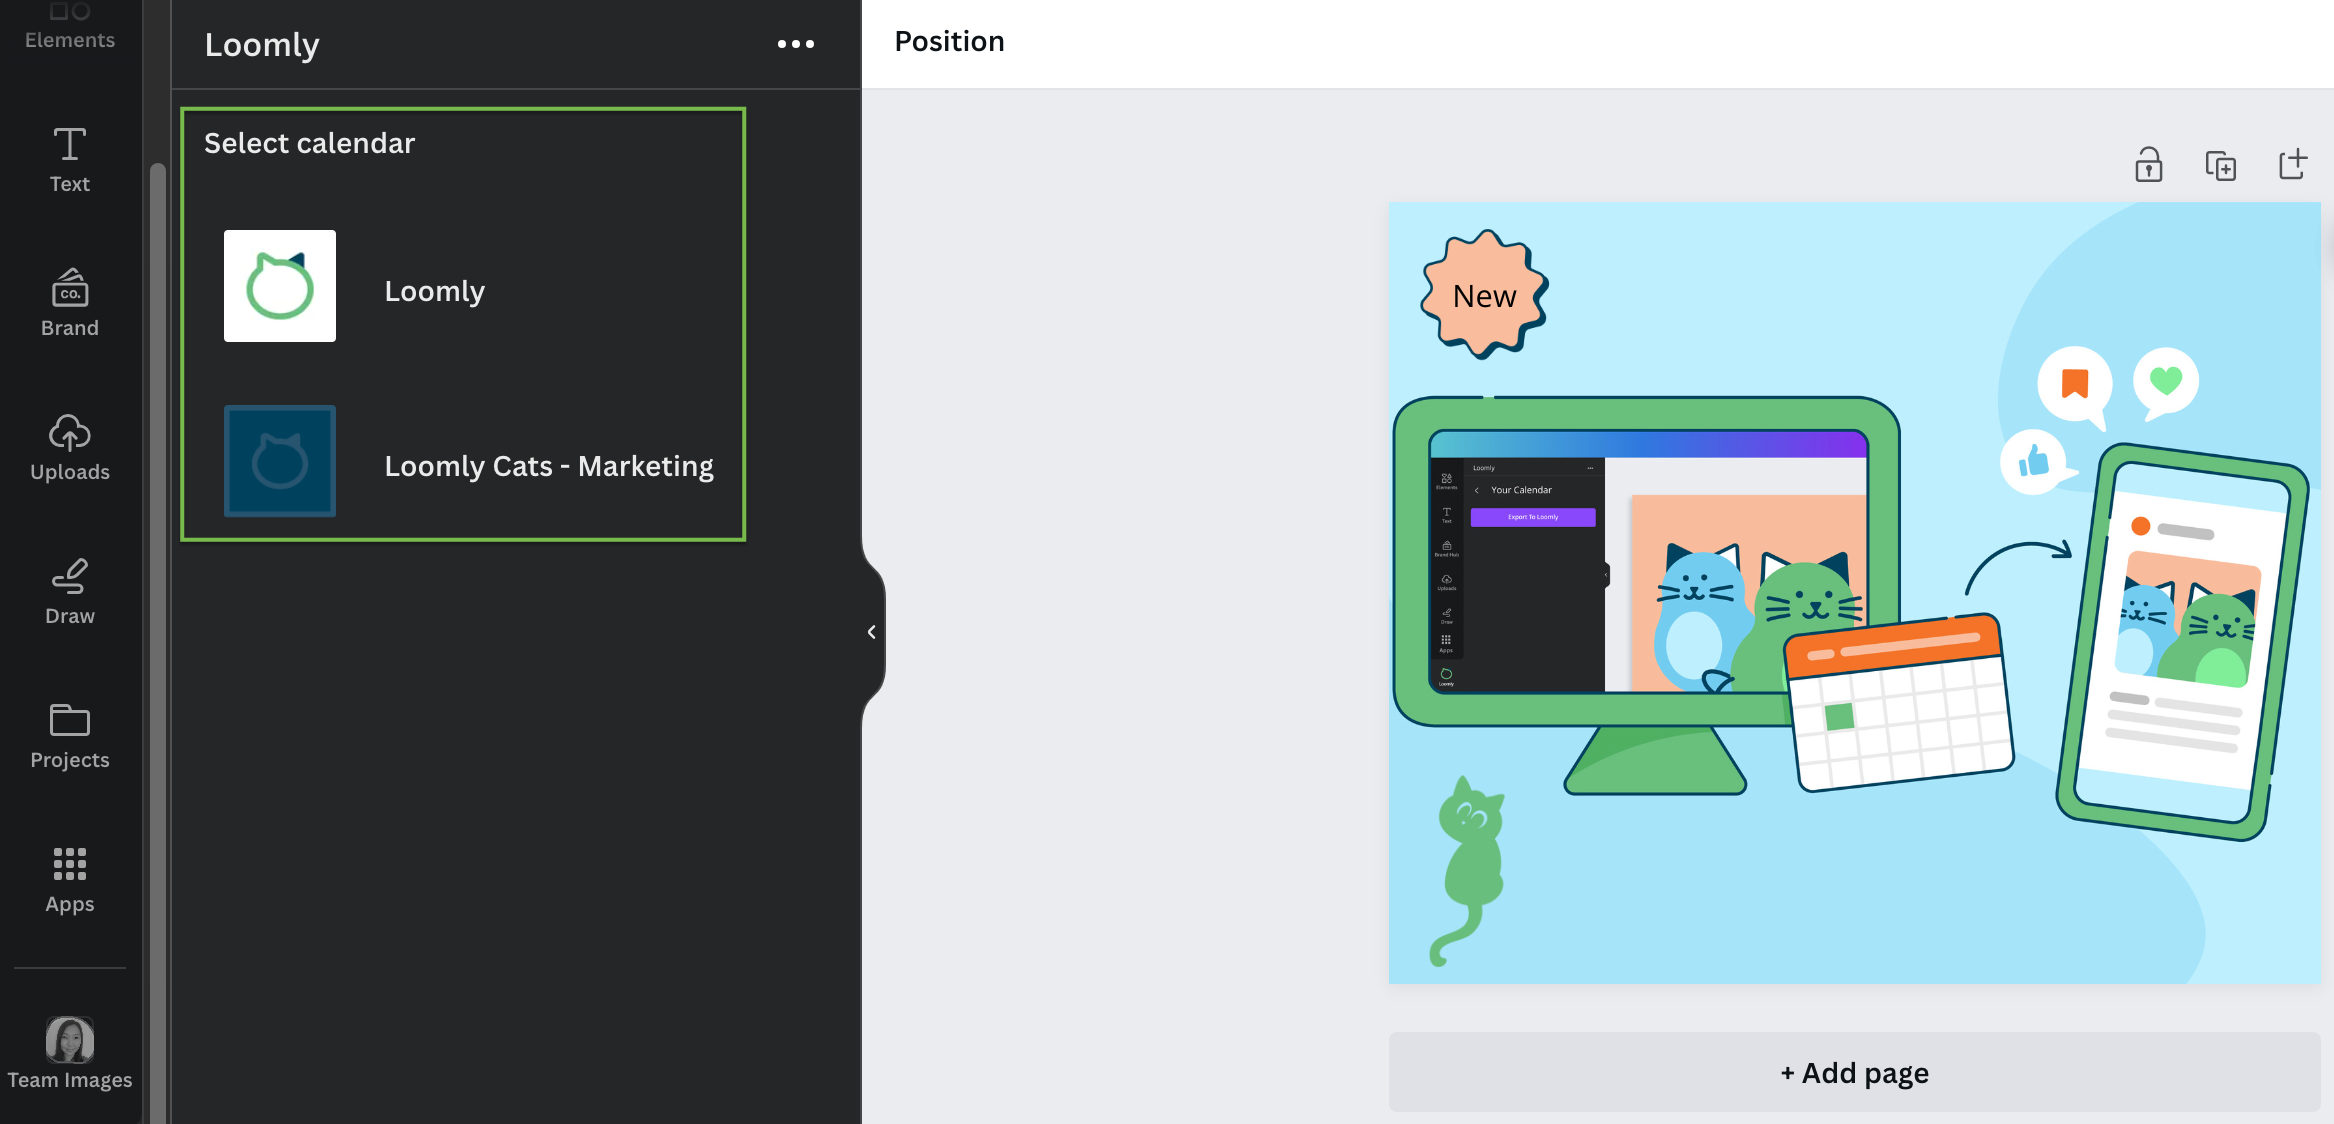Collapse the Loomly side panel
Screen dimensions: 2334x1124
[871, 631]
